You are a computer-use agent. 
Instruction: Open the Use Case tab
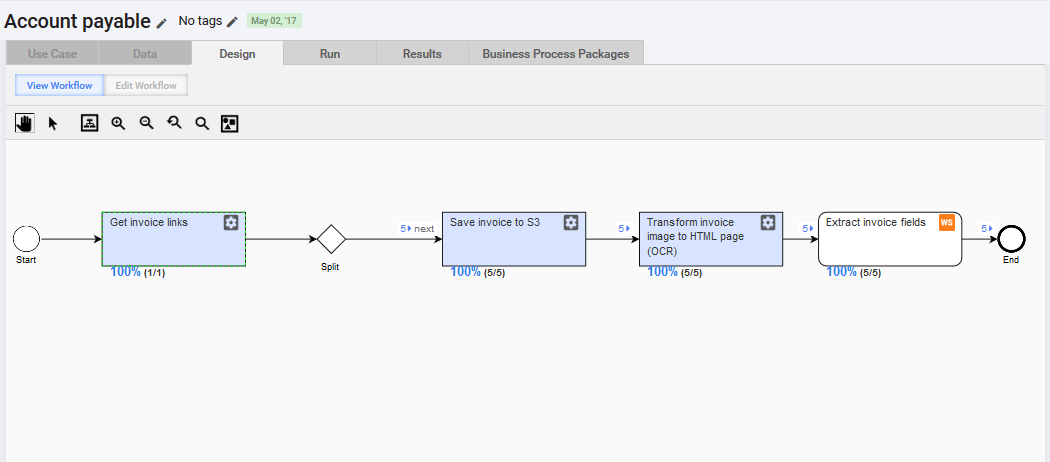[x=52, y=54]
